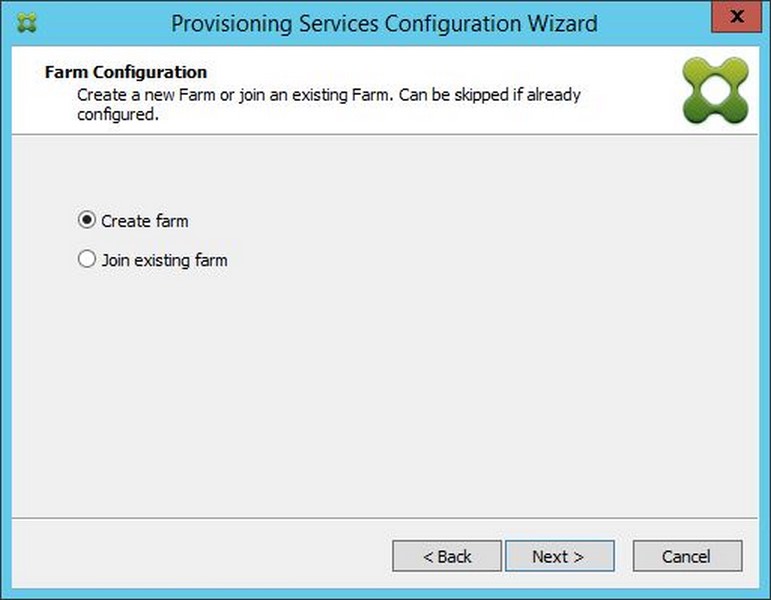Screen dimensions: 771x600
Task: Click the Provisioning Services Configuration Wizard title
Action: (384, 24)
